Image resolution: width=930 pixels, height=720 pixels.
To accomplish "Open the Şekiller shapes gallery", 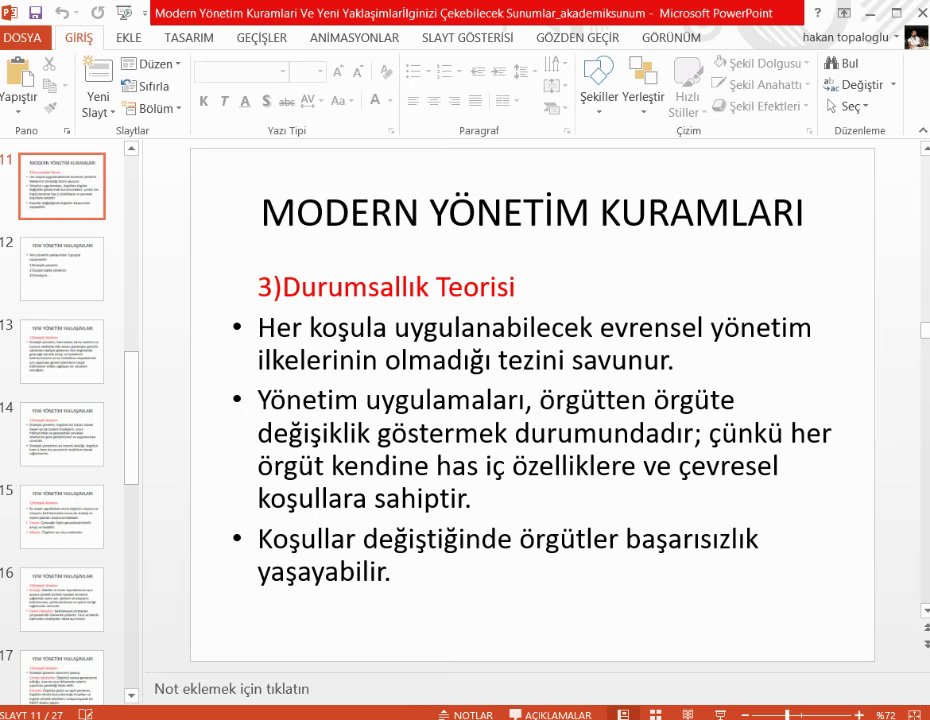I will pos(598,84).
